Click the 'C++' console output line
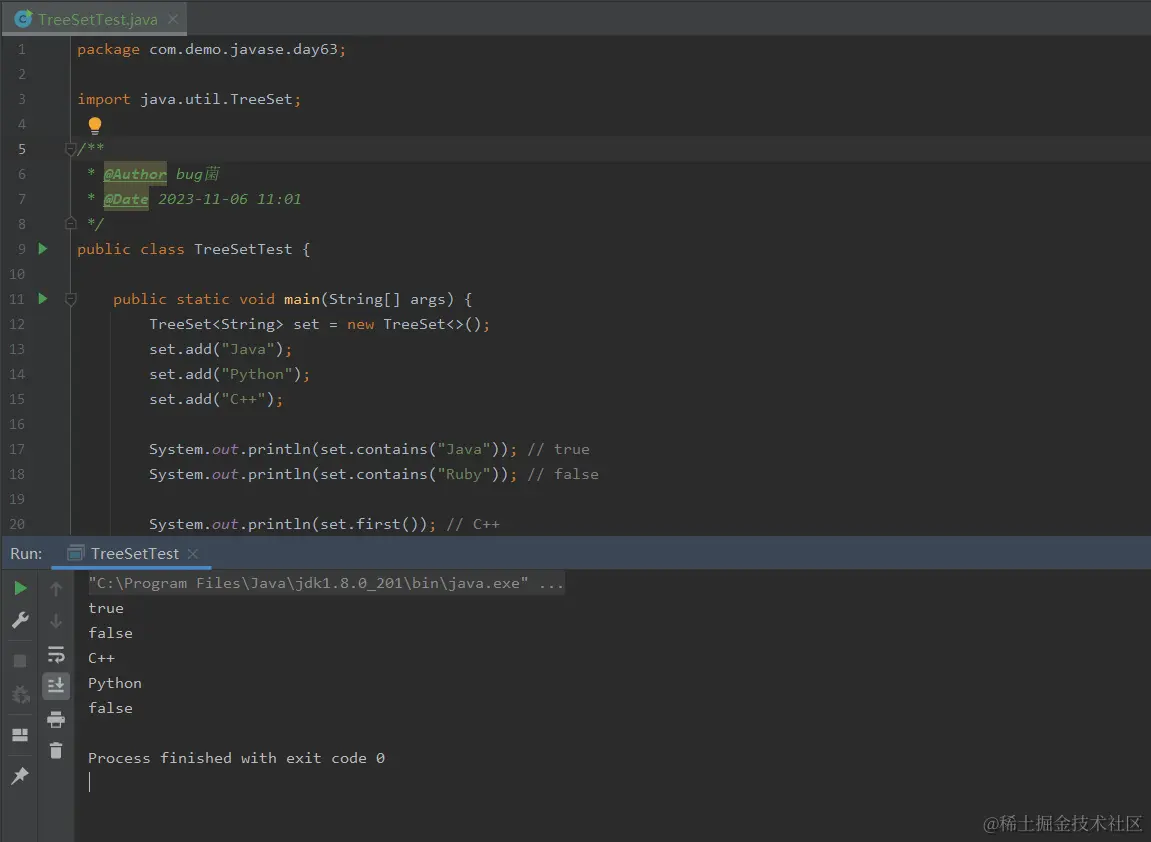This screenshot has height=842, width=1151. [x=101, y=658]
